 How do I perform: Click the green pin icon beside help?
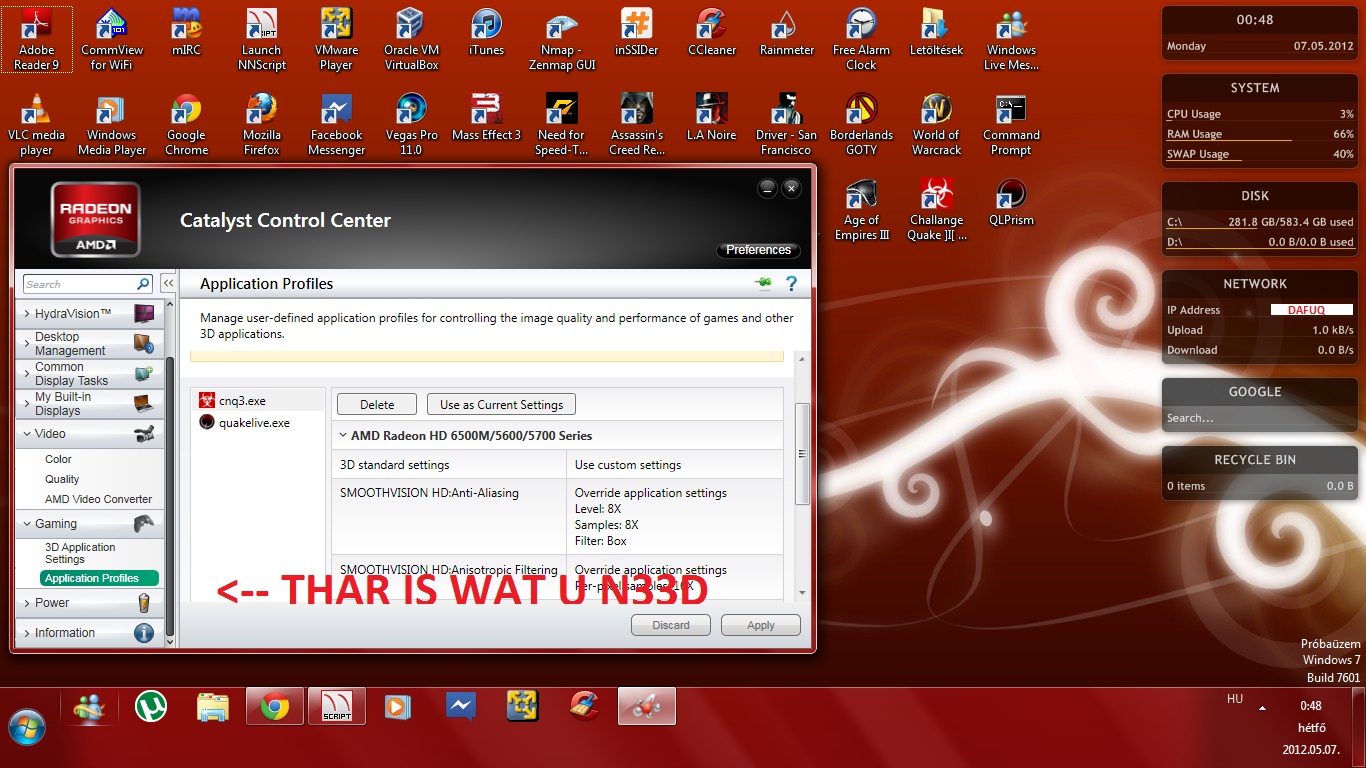(x=764, y=284)
